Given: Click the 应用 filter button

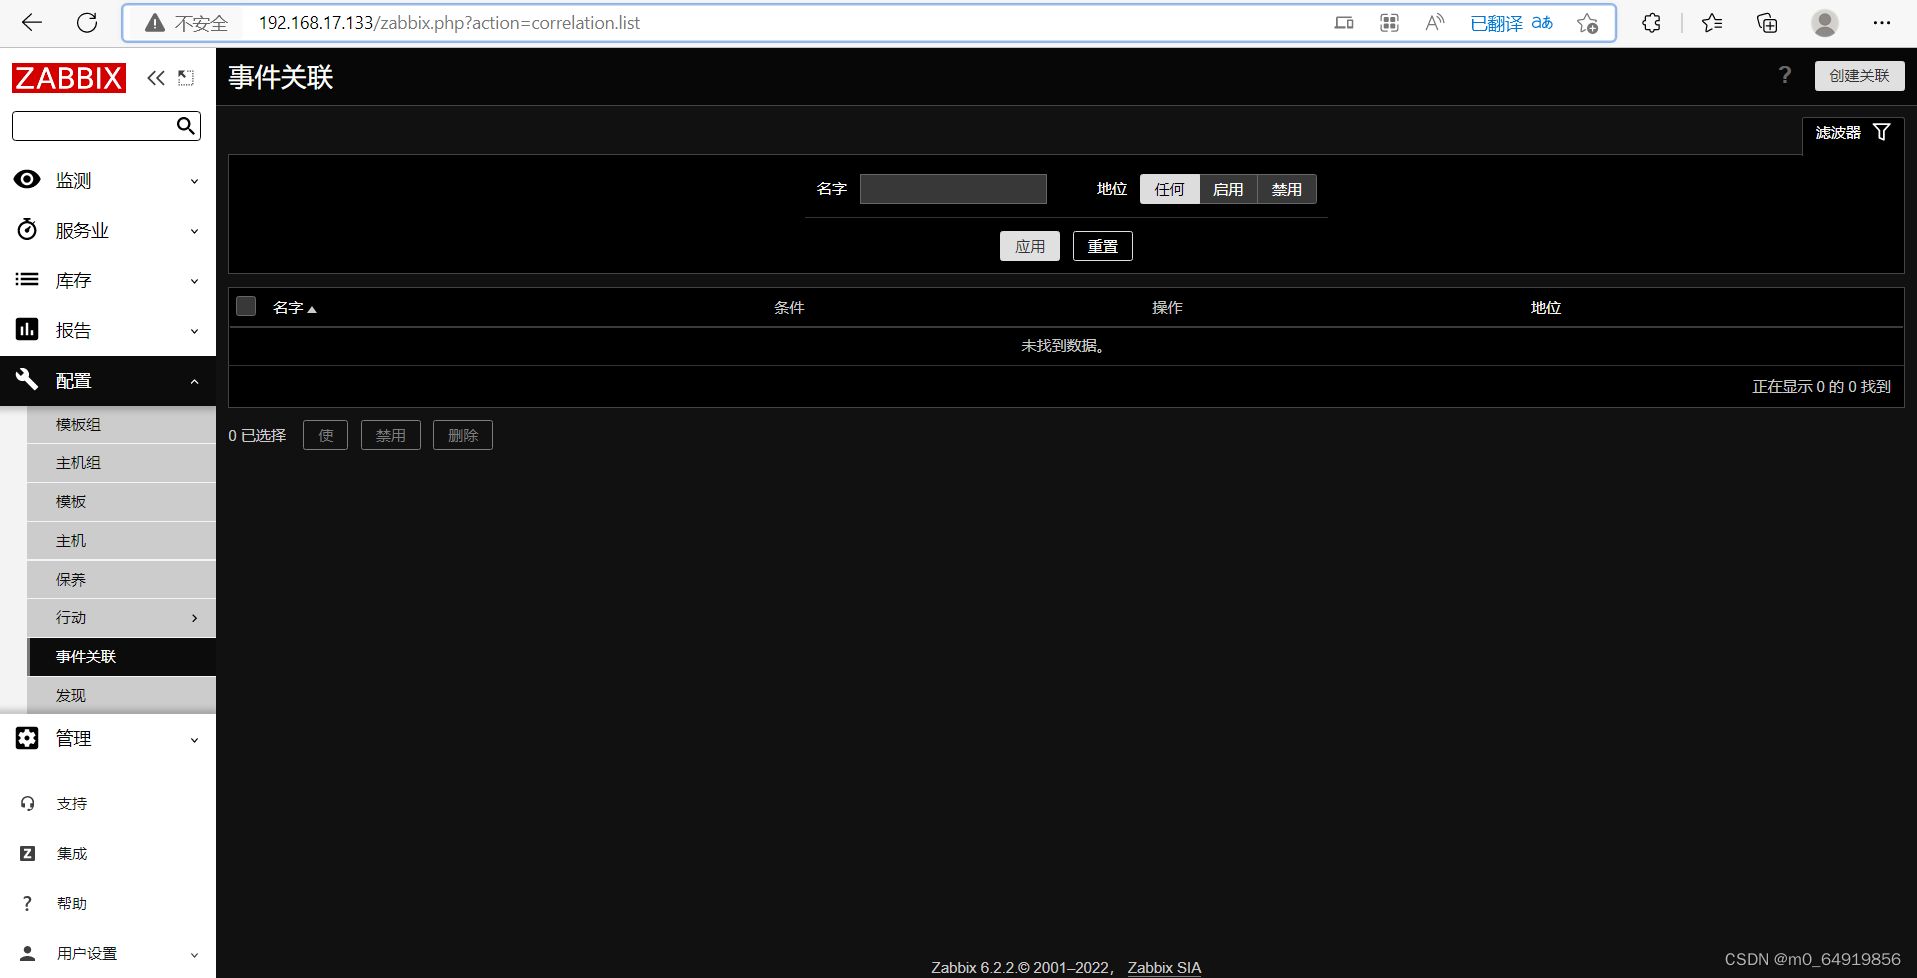Looking at the screenshot, I should tap(1030, 246).
